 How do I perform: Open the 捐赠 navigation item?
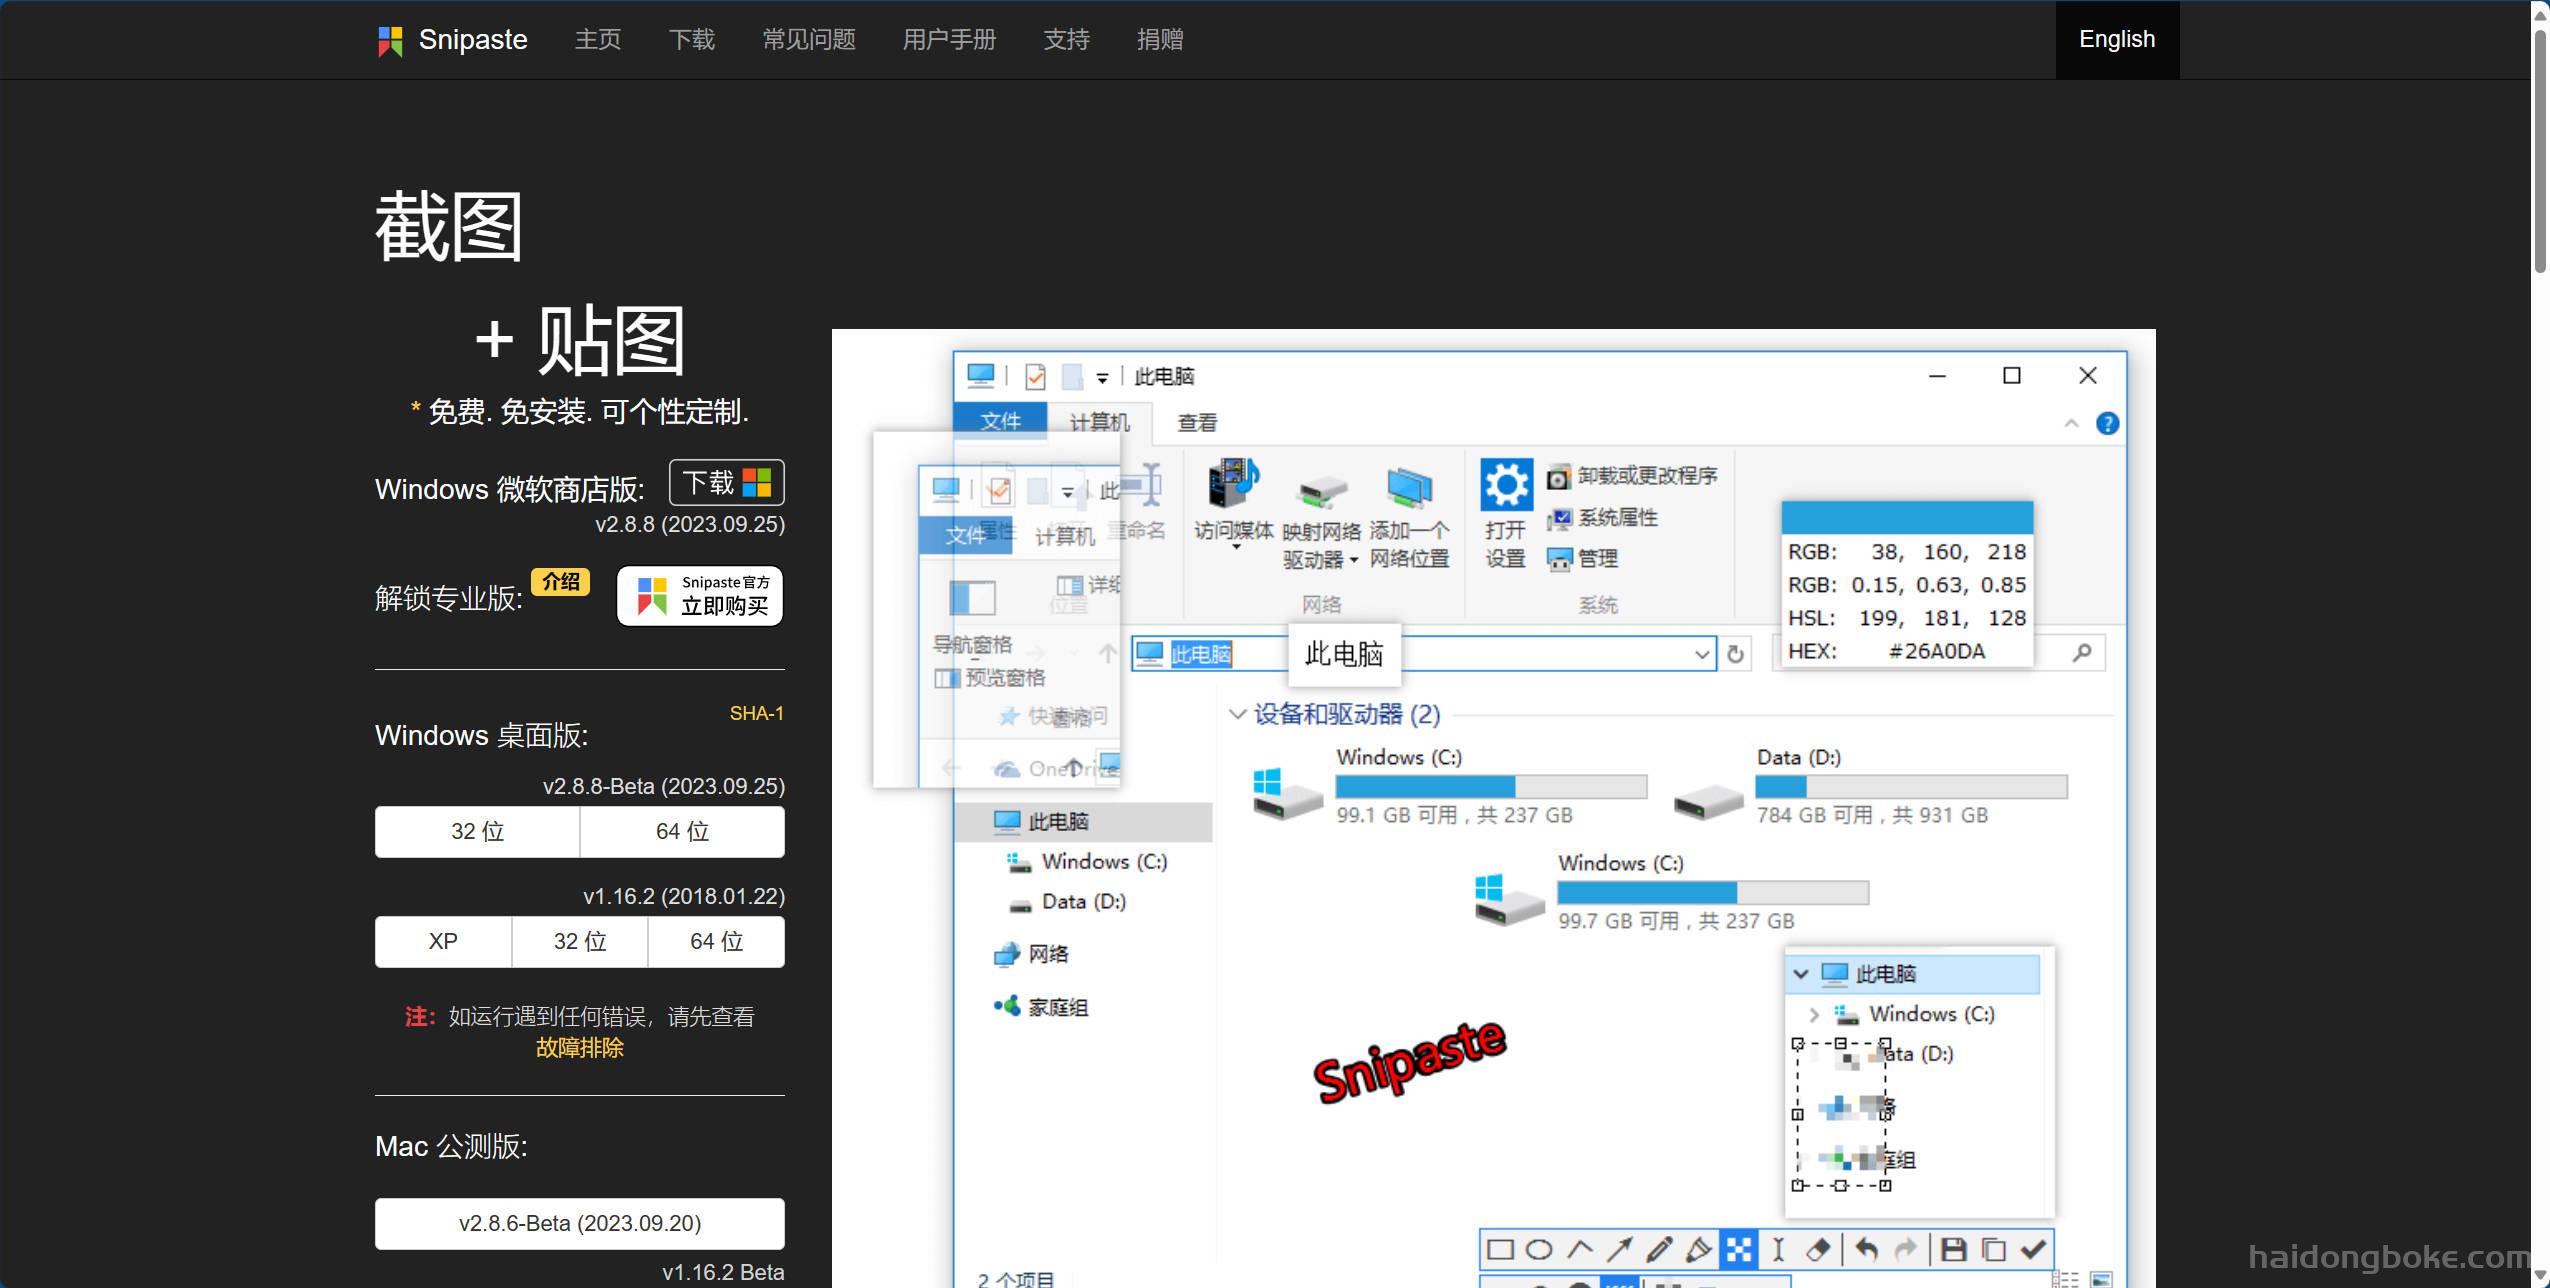(1160, 40)
